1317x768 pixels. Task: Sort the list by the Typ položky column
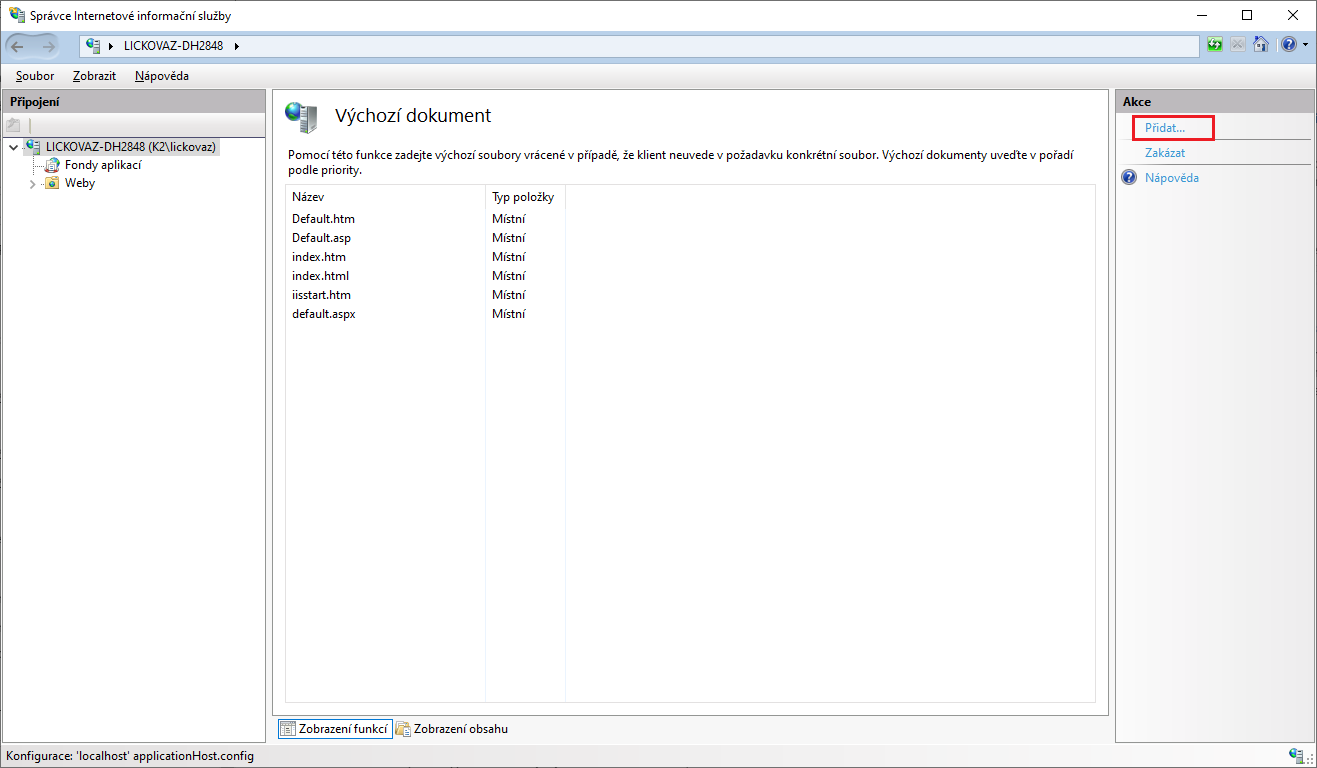pos(525,197)
